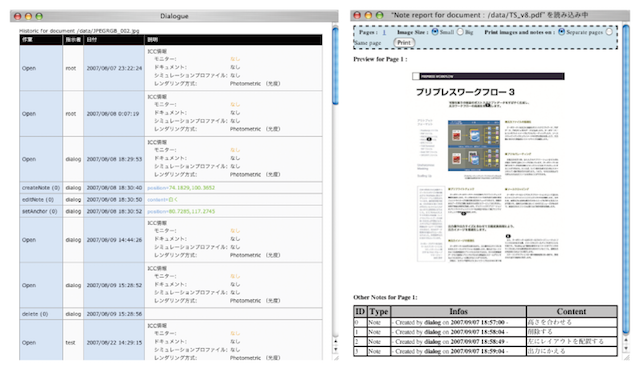Click the Content column header in notes table
This screenshot has width=640, height=368.
pos(571,311)
